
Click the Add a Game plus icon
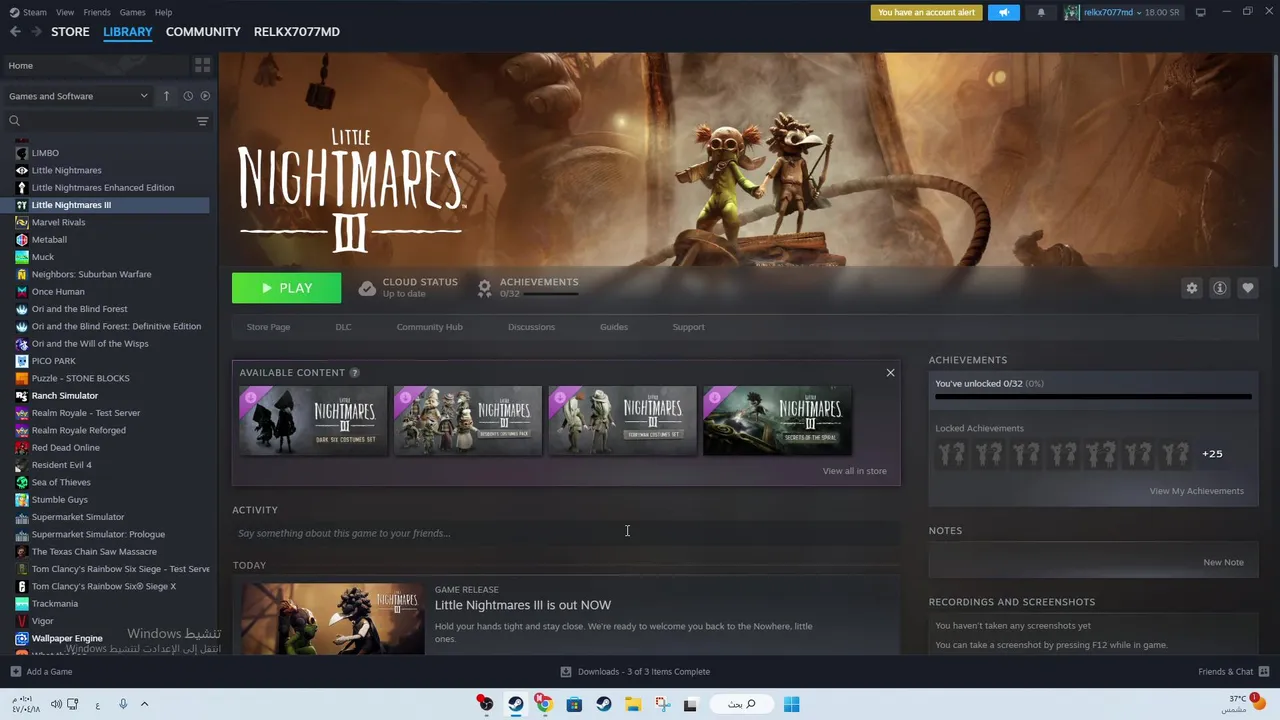pyautogui.click(x=15, y=671)
